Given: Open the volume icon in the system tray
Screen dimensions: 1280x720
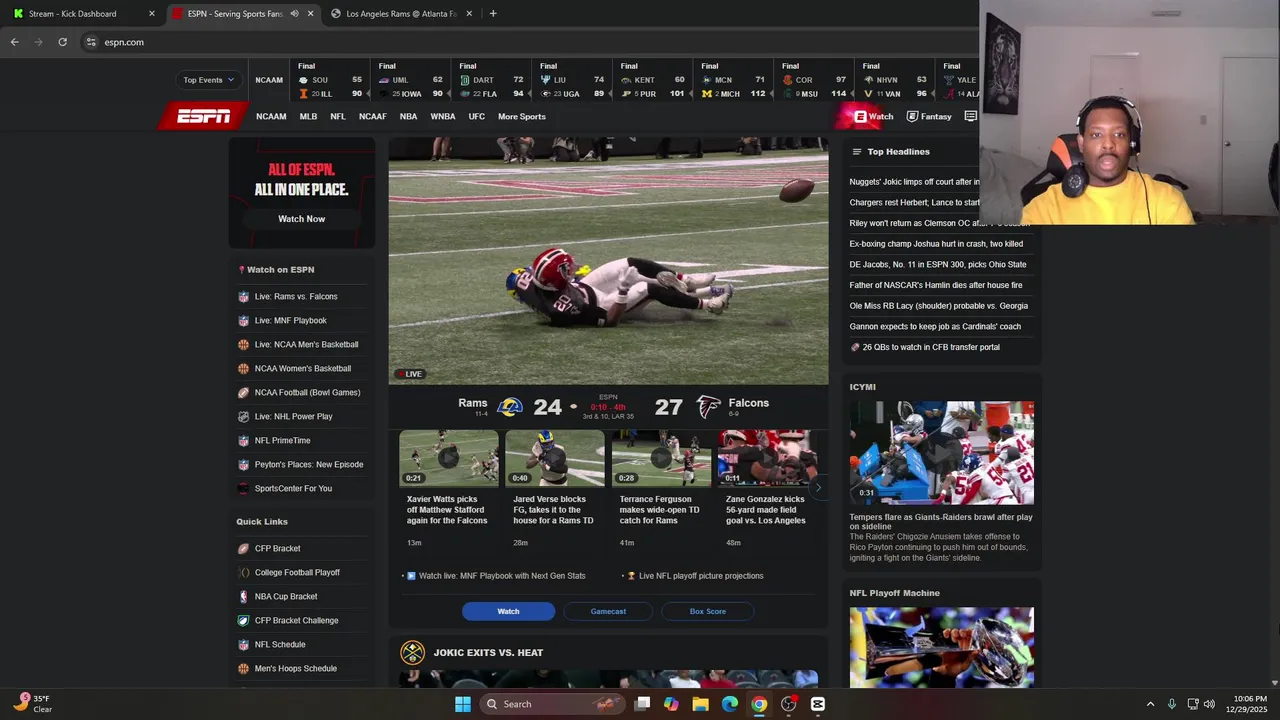Looking at the screenshot, I should (1209, 704).
